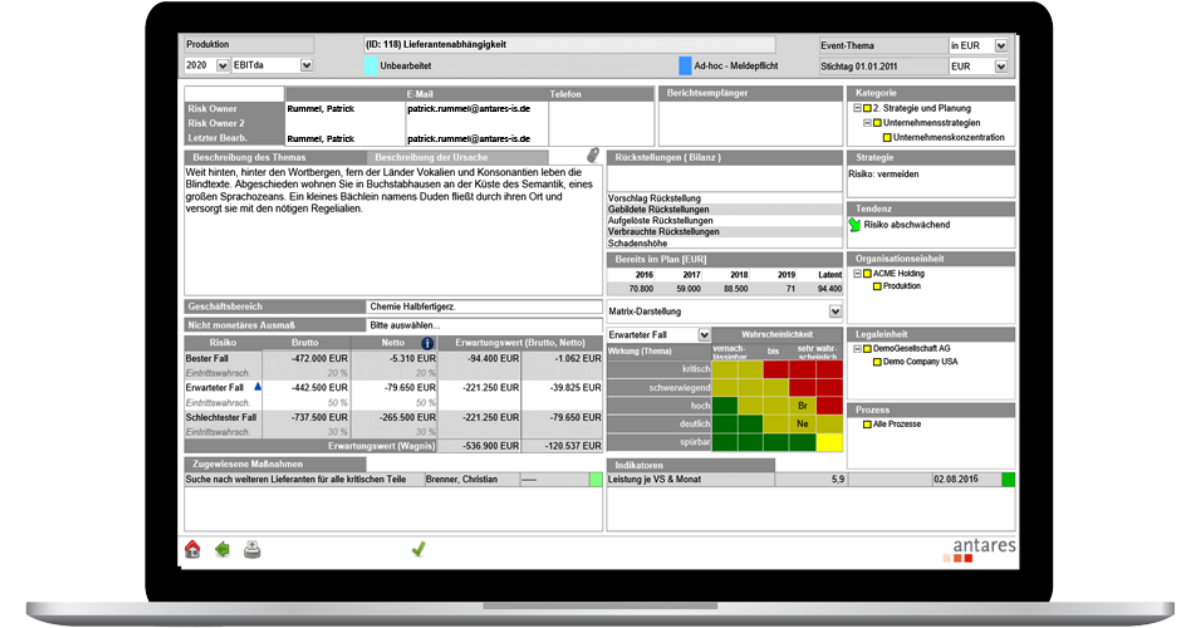Click the green Tendenz arrow icon
Screen dimensions: 1200x628
(854, 225)
